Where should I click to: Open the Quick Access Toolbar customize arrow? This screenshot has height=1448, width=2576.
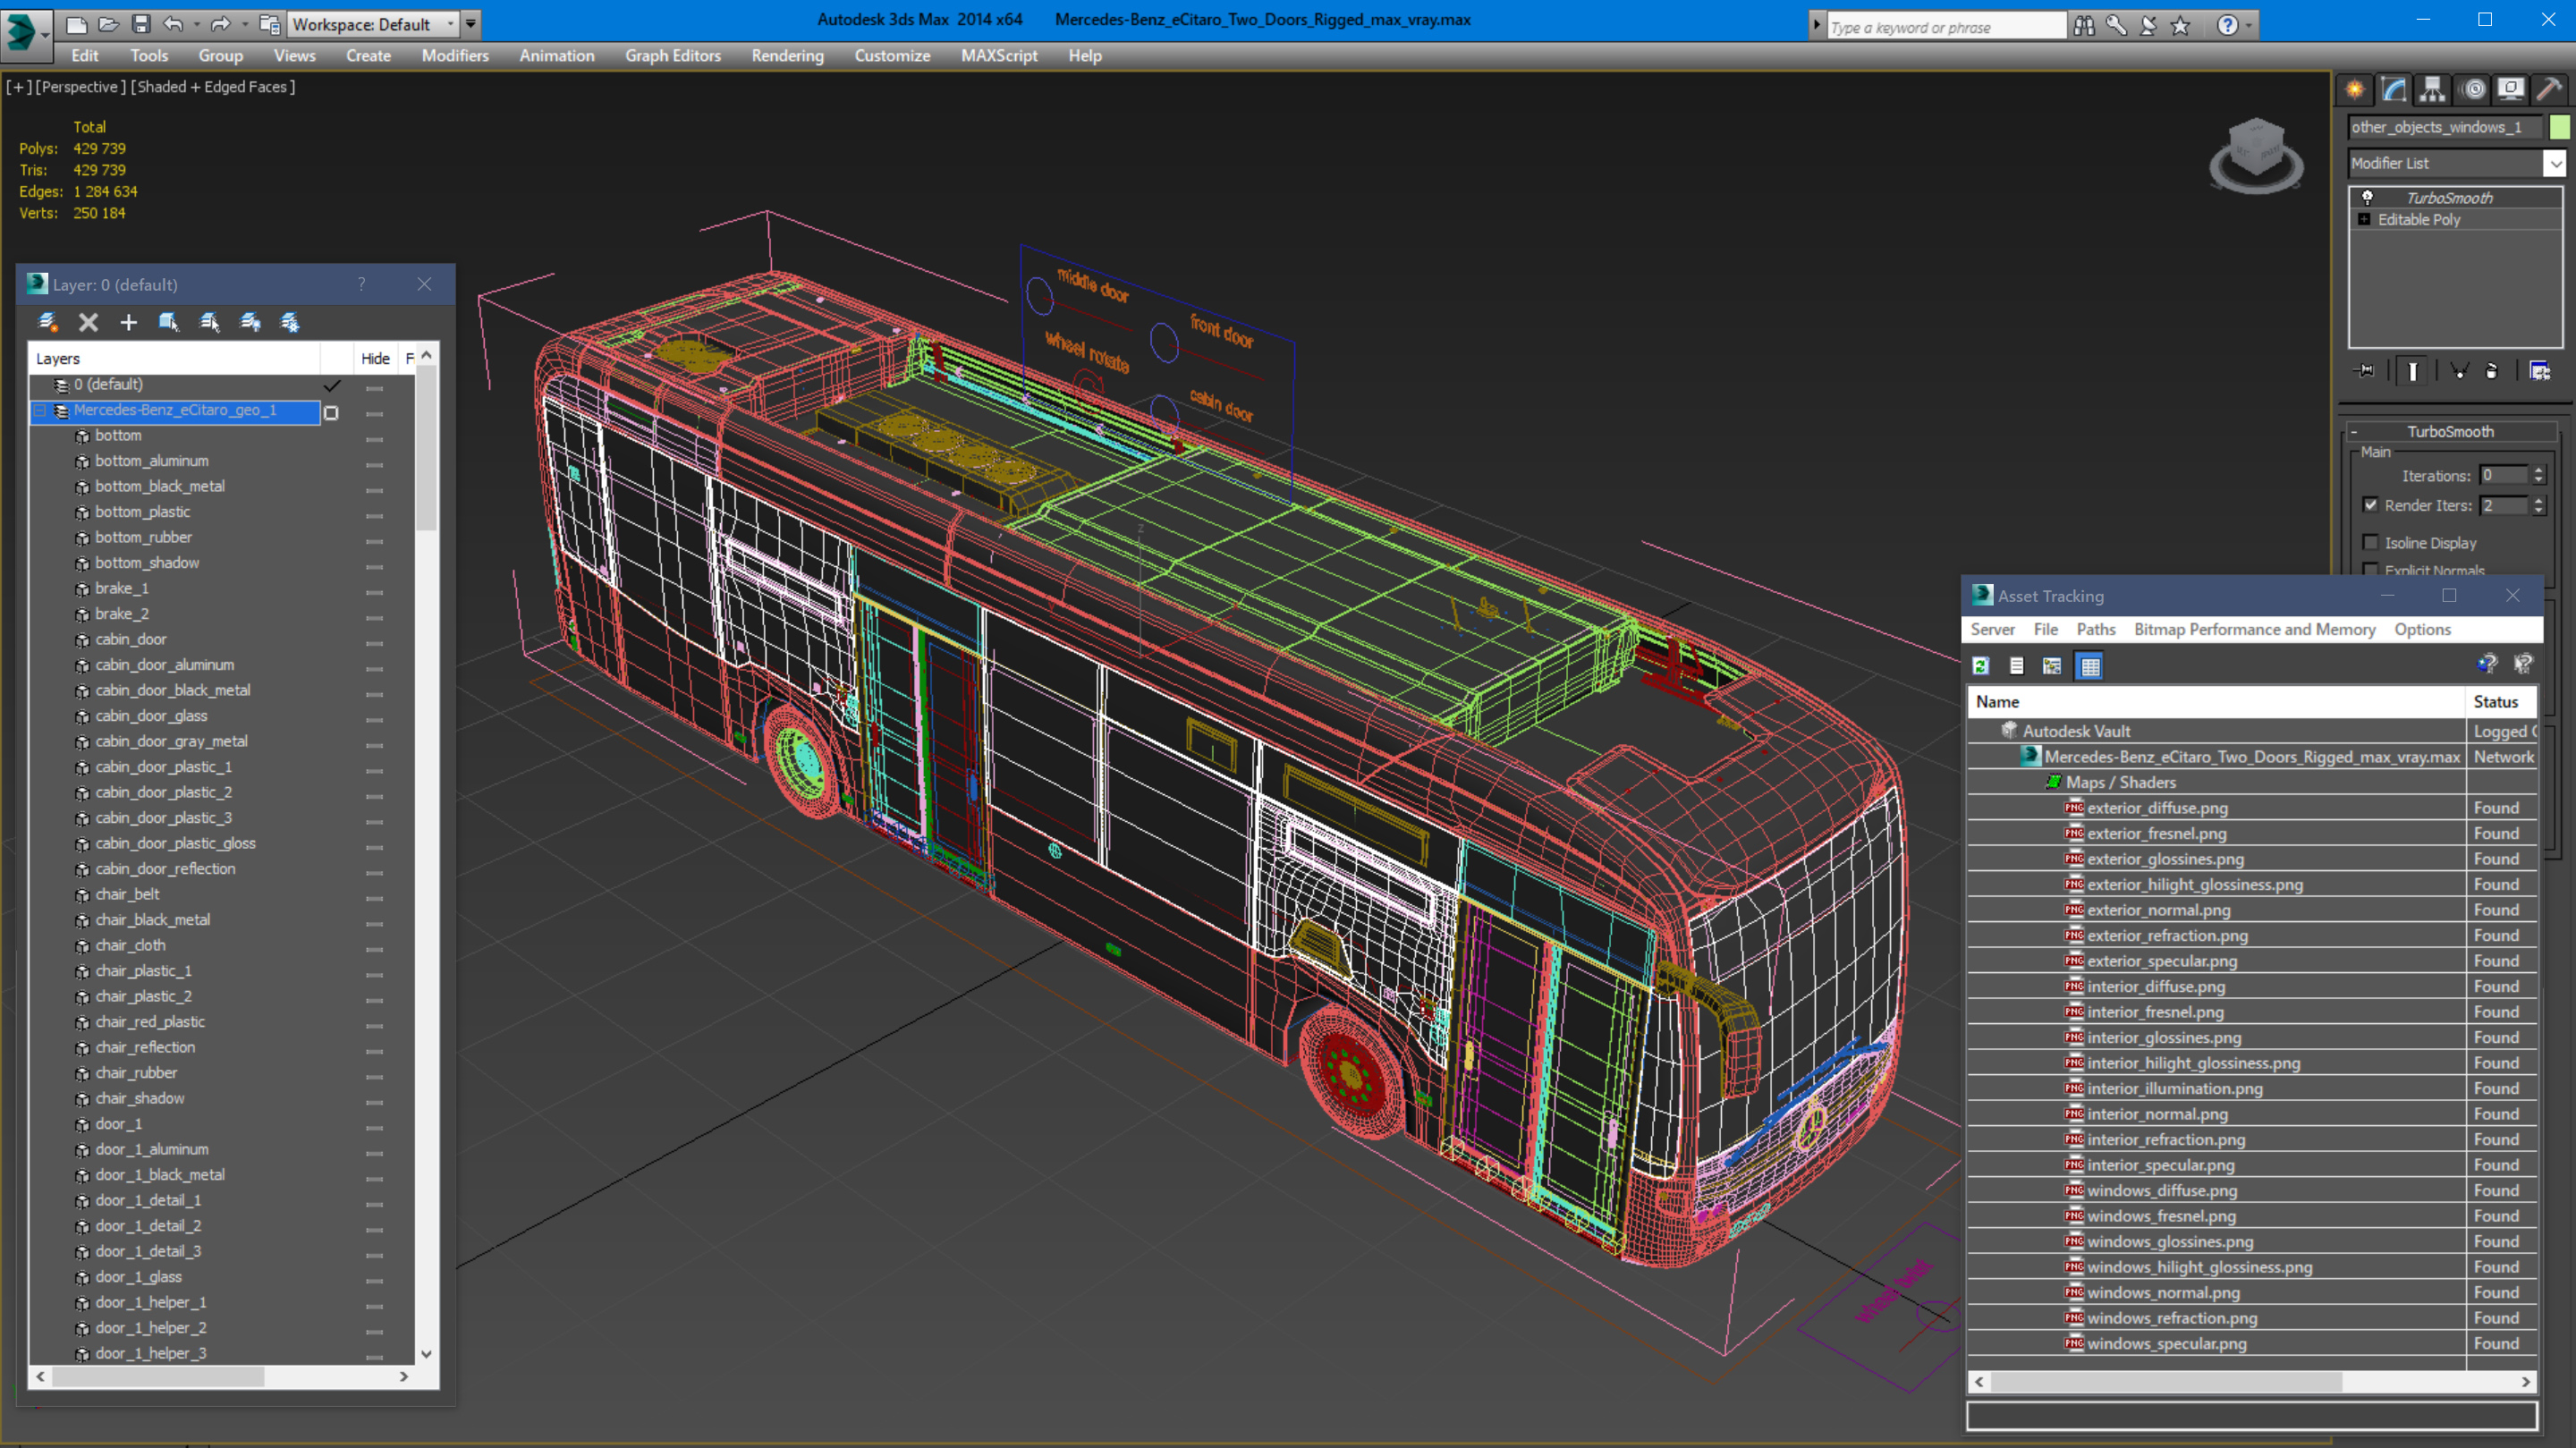[470, 24]
